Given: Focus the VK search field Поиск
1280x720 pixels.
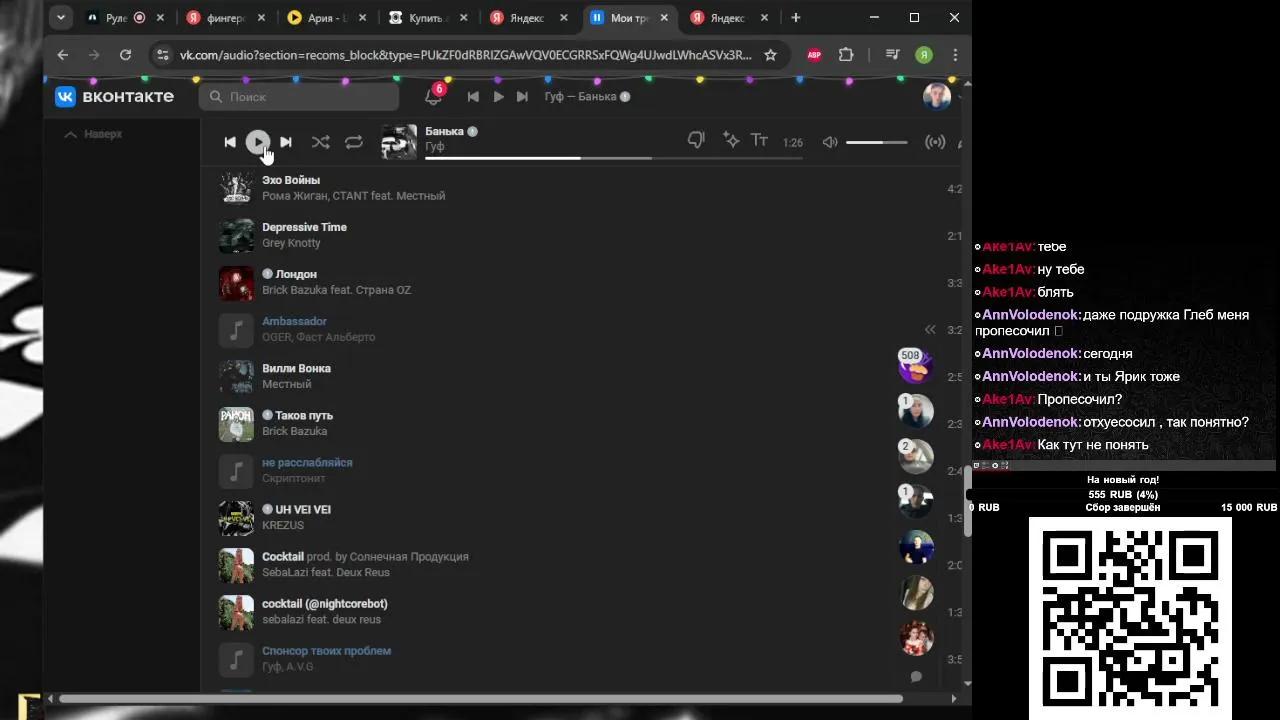Looking at the screenshot, I should click(x=298, y=96).
